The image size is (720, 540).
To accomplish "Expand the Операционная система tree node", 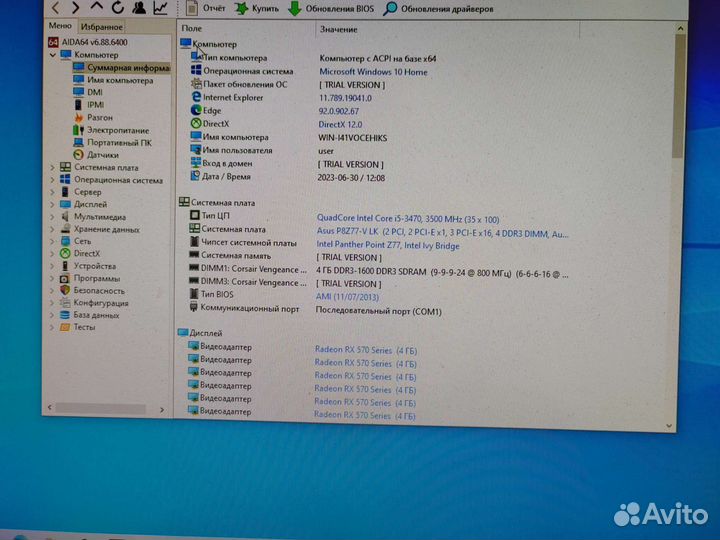I will click(x=52, y=180).
